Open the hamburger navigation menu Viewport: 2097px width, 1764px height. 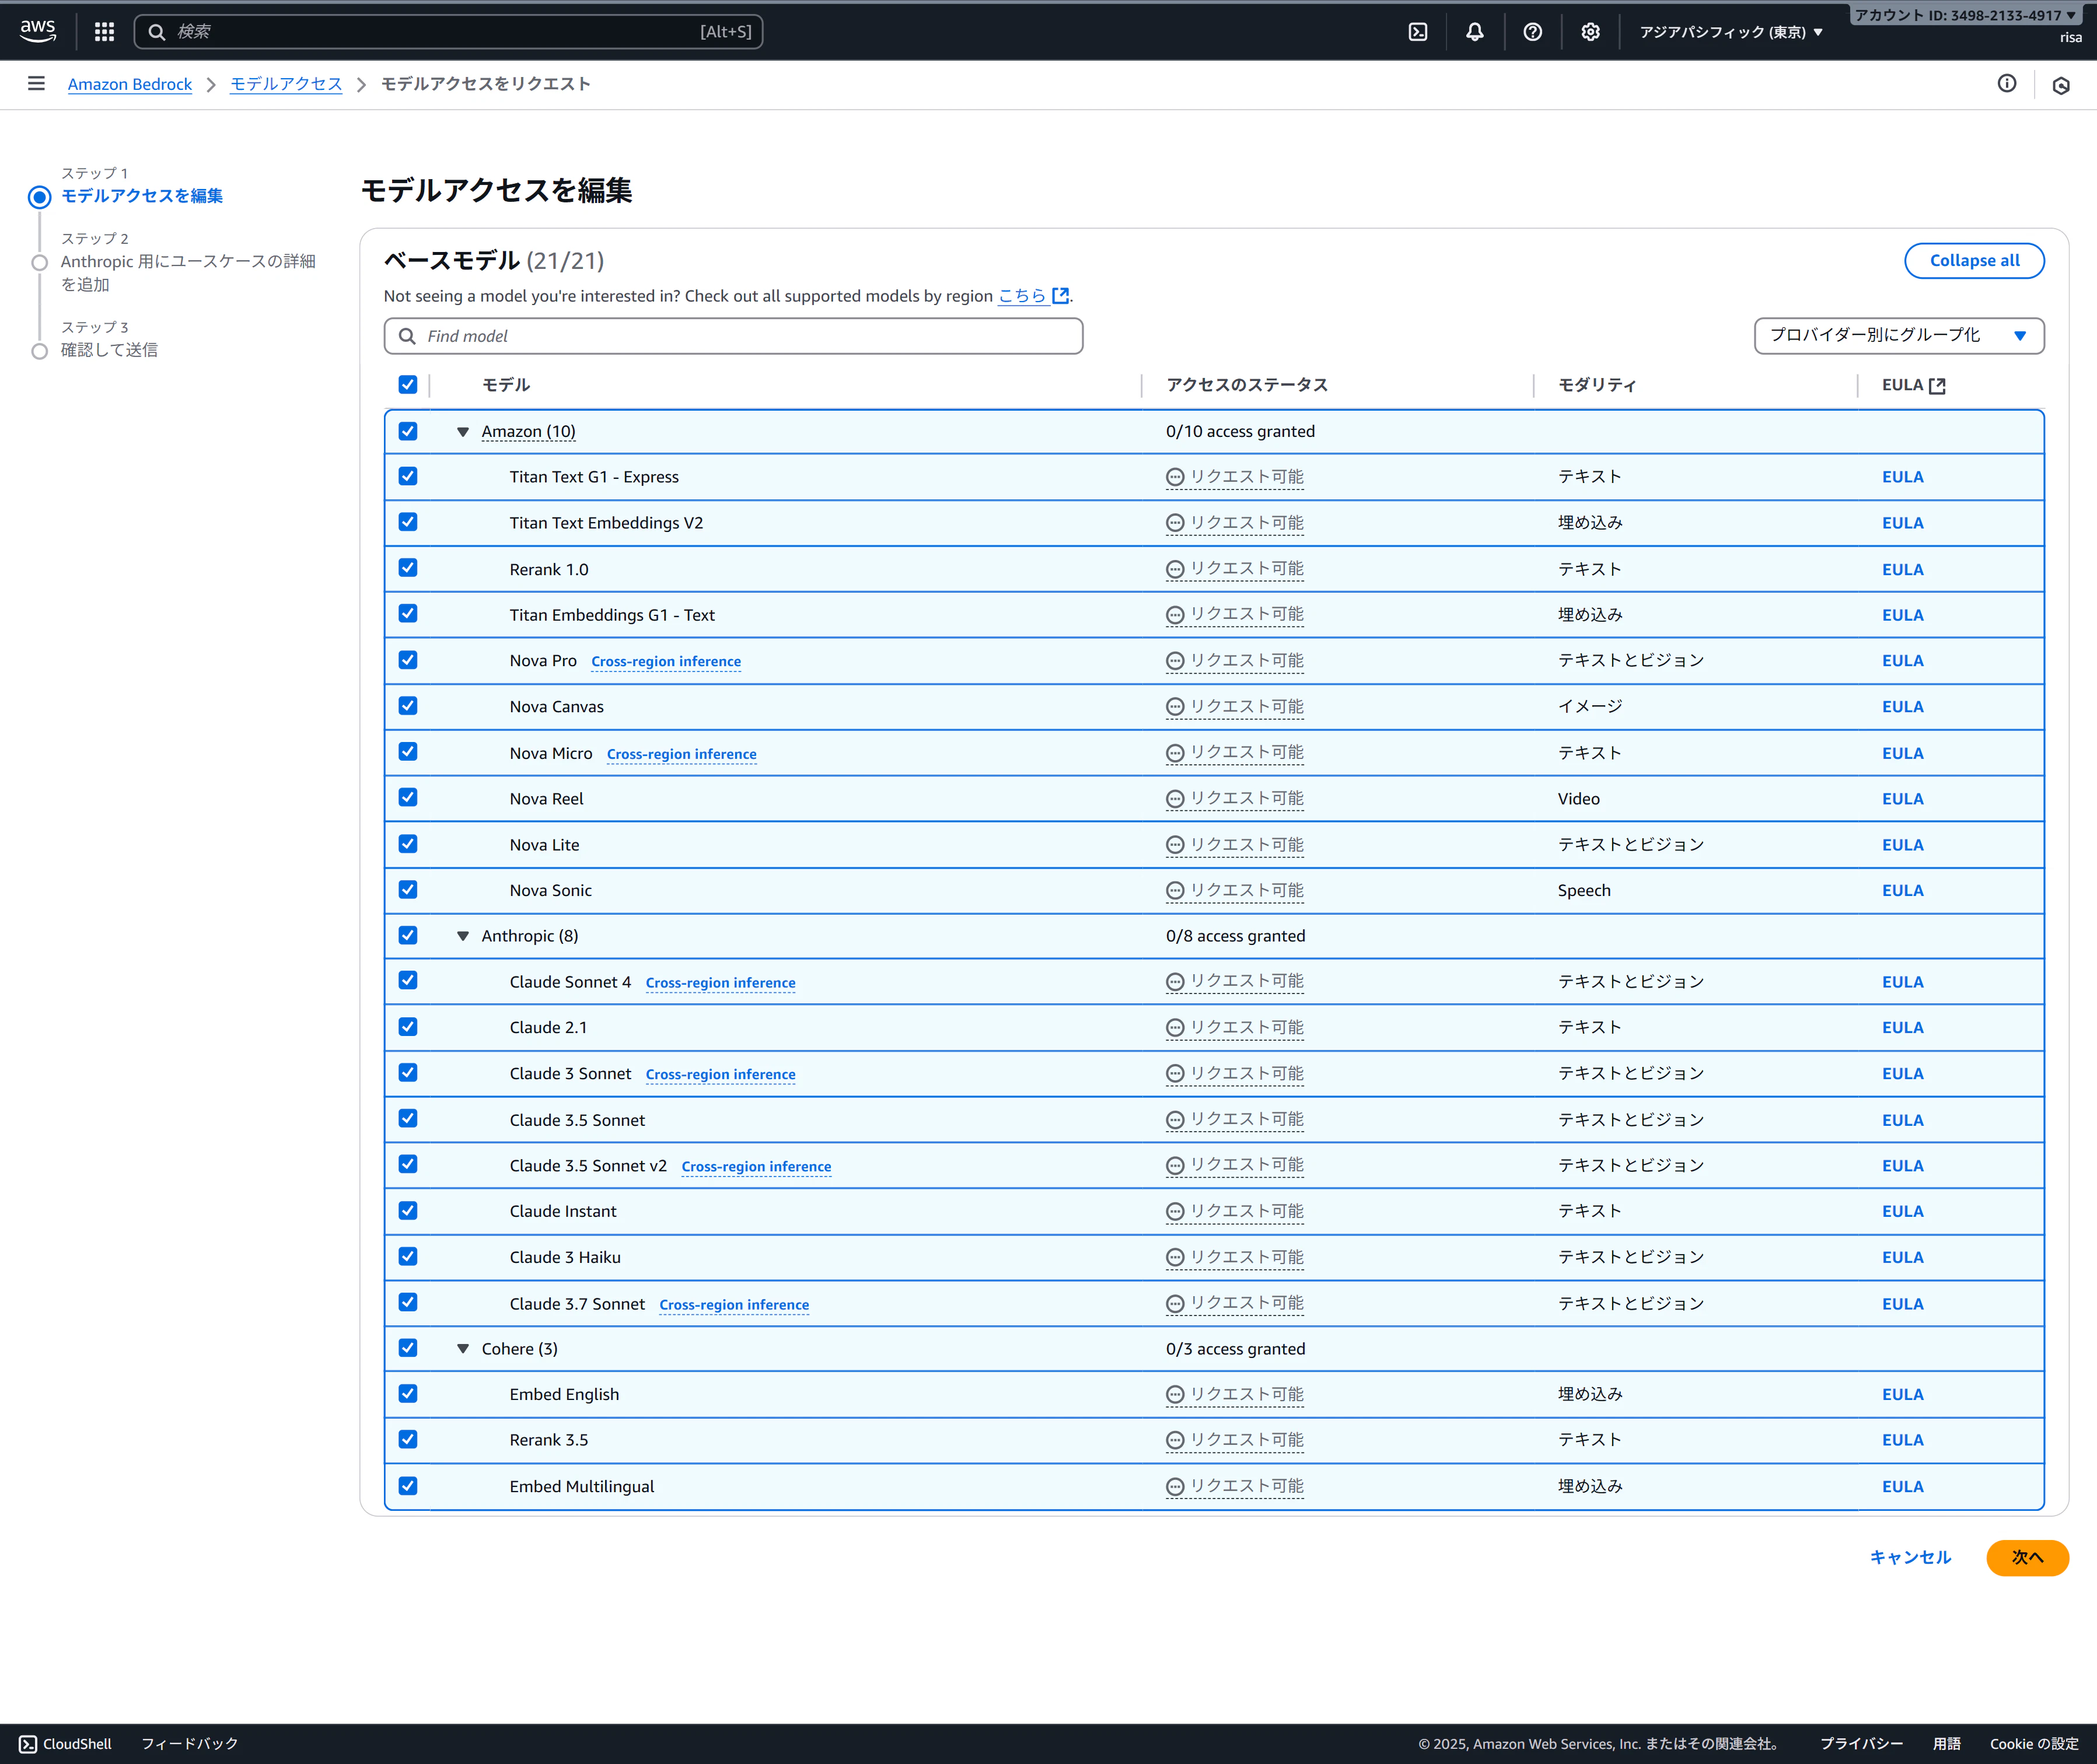click(x=37, y=84)
